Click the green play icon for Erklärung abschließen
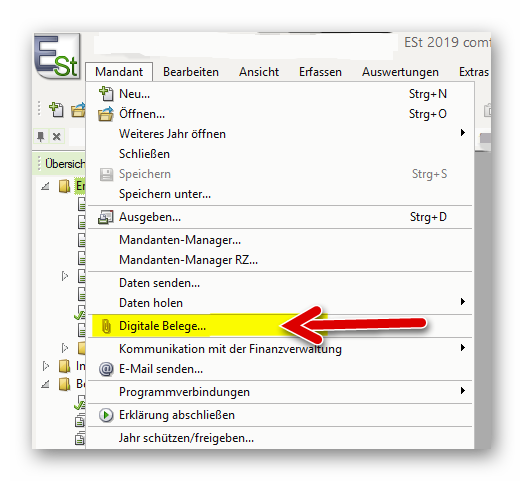This screenshot has width=523, height=481. pyautogui.click(x=106, y=415)
